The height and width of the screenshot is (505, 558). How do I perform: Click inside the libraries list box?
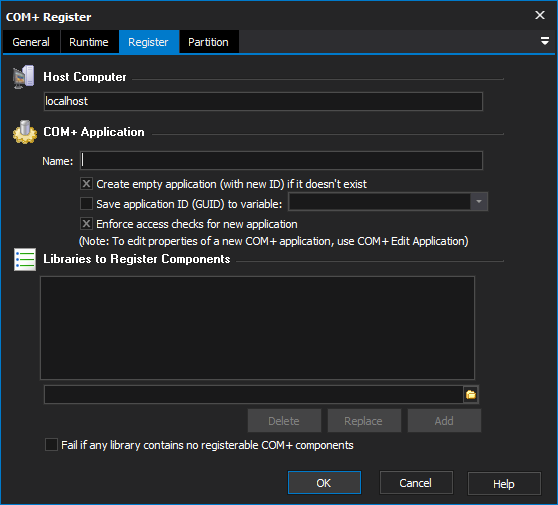[x=257, y=328]
